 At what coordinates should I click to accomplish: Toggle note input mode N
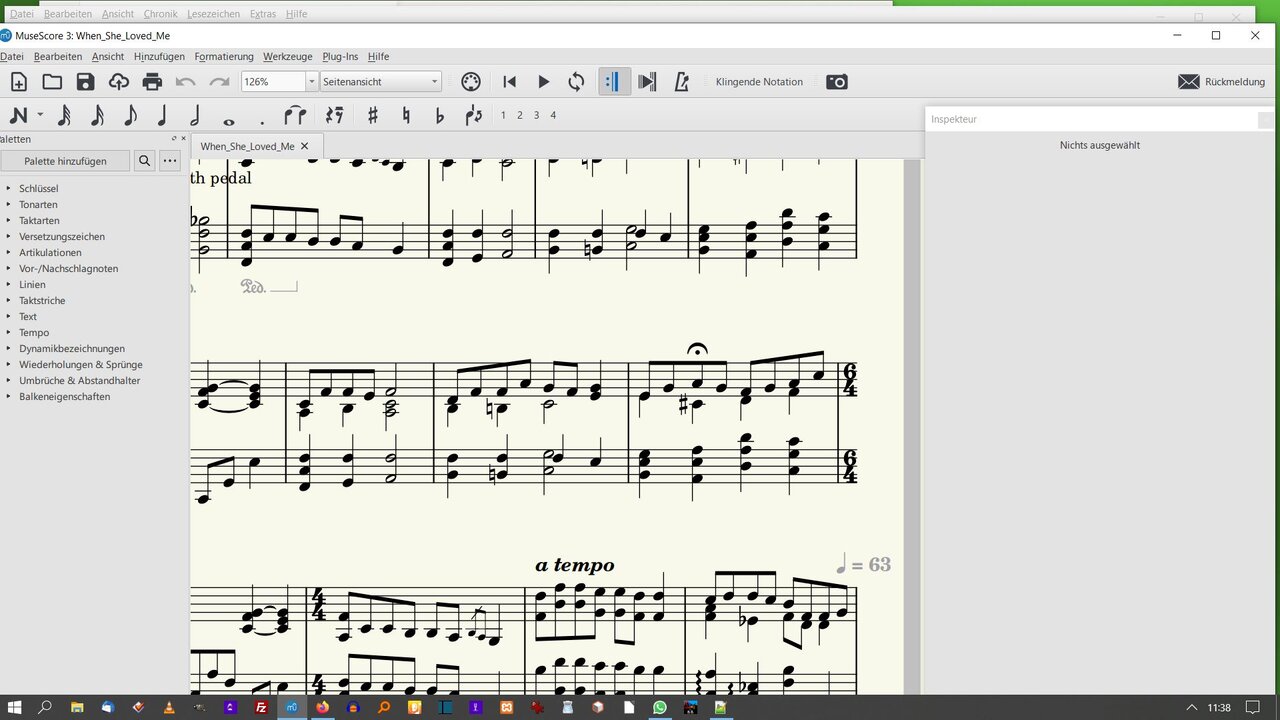pos(19,115)
